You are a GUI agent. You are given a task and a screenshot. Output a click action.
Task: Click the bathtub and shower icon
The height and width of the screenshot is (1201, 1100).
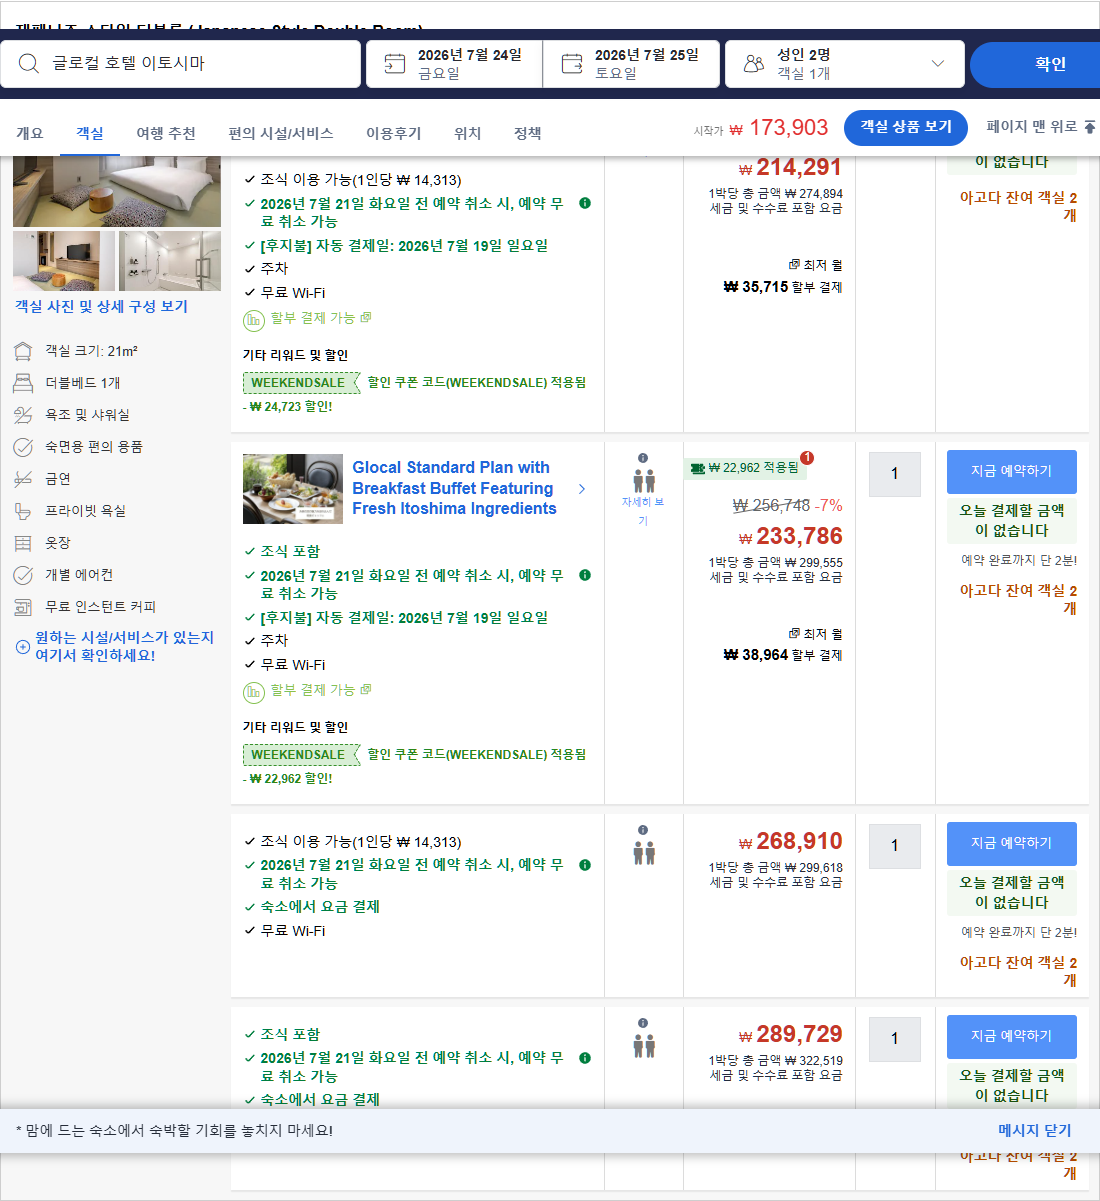(x=23, y=415)
